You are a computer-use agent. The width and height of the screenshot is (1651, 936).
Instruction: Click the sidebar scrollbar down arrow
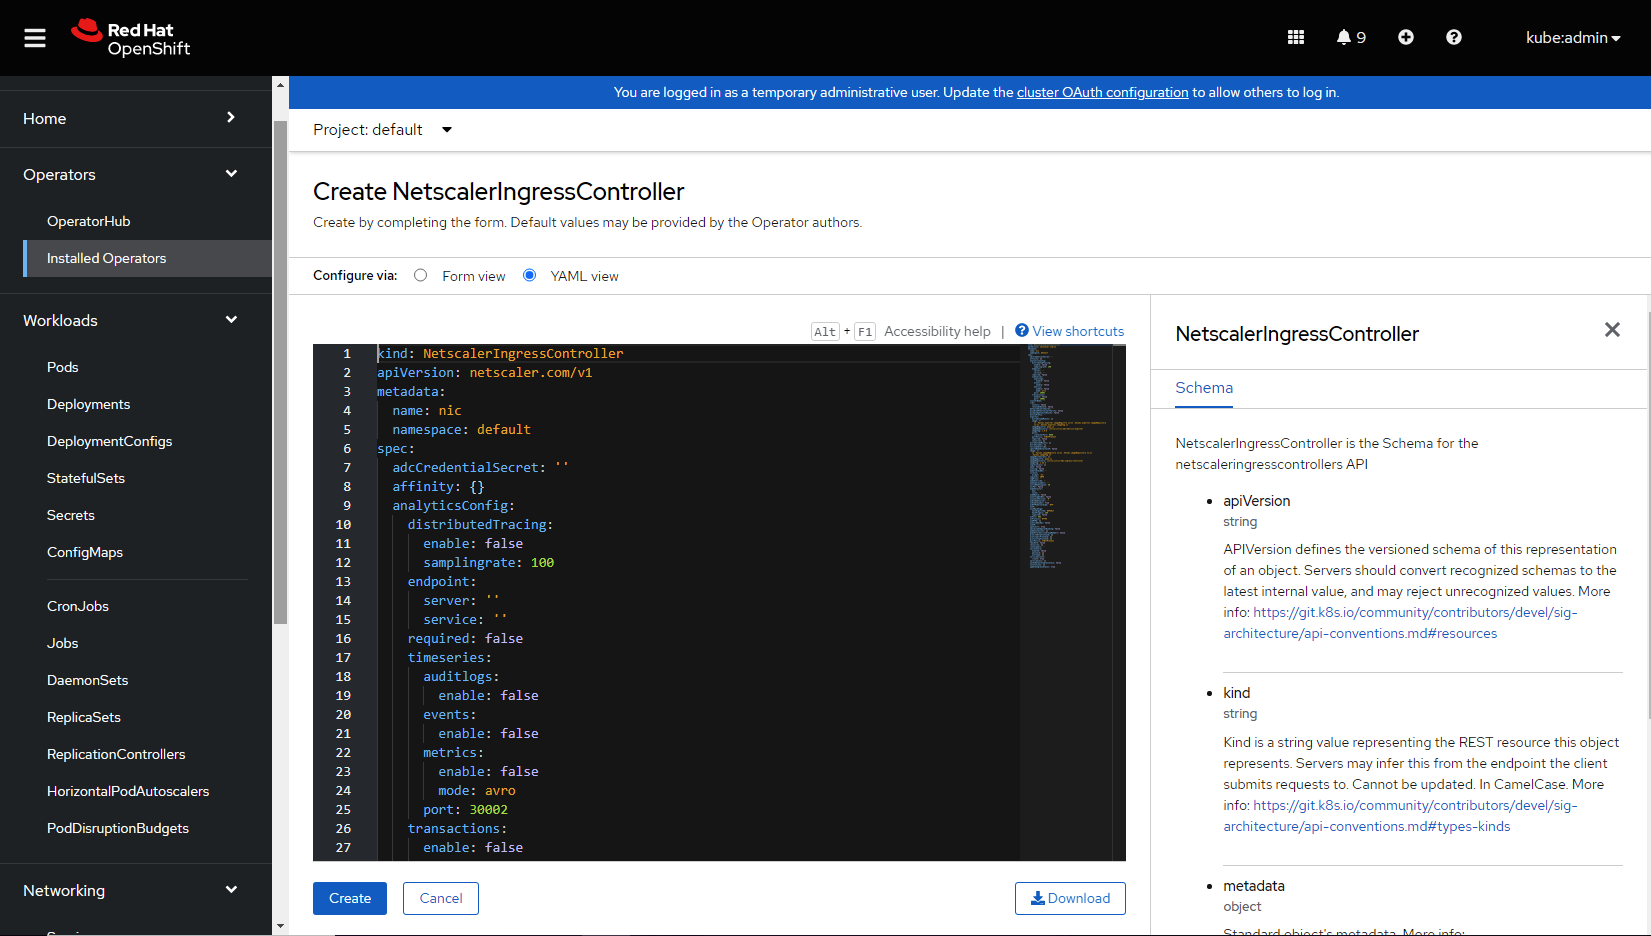pos(280,926)
